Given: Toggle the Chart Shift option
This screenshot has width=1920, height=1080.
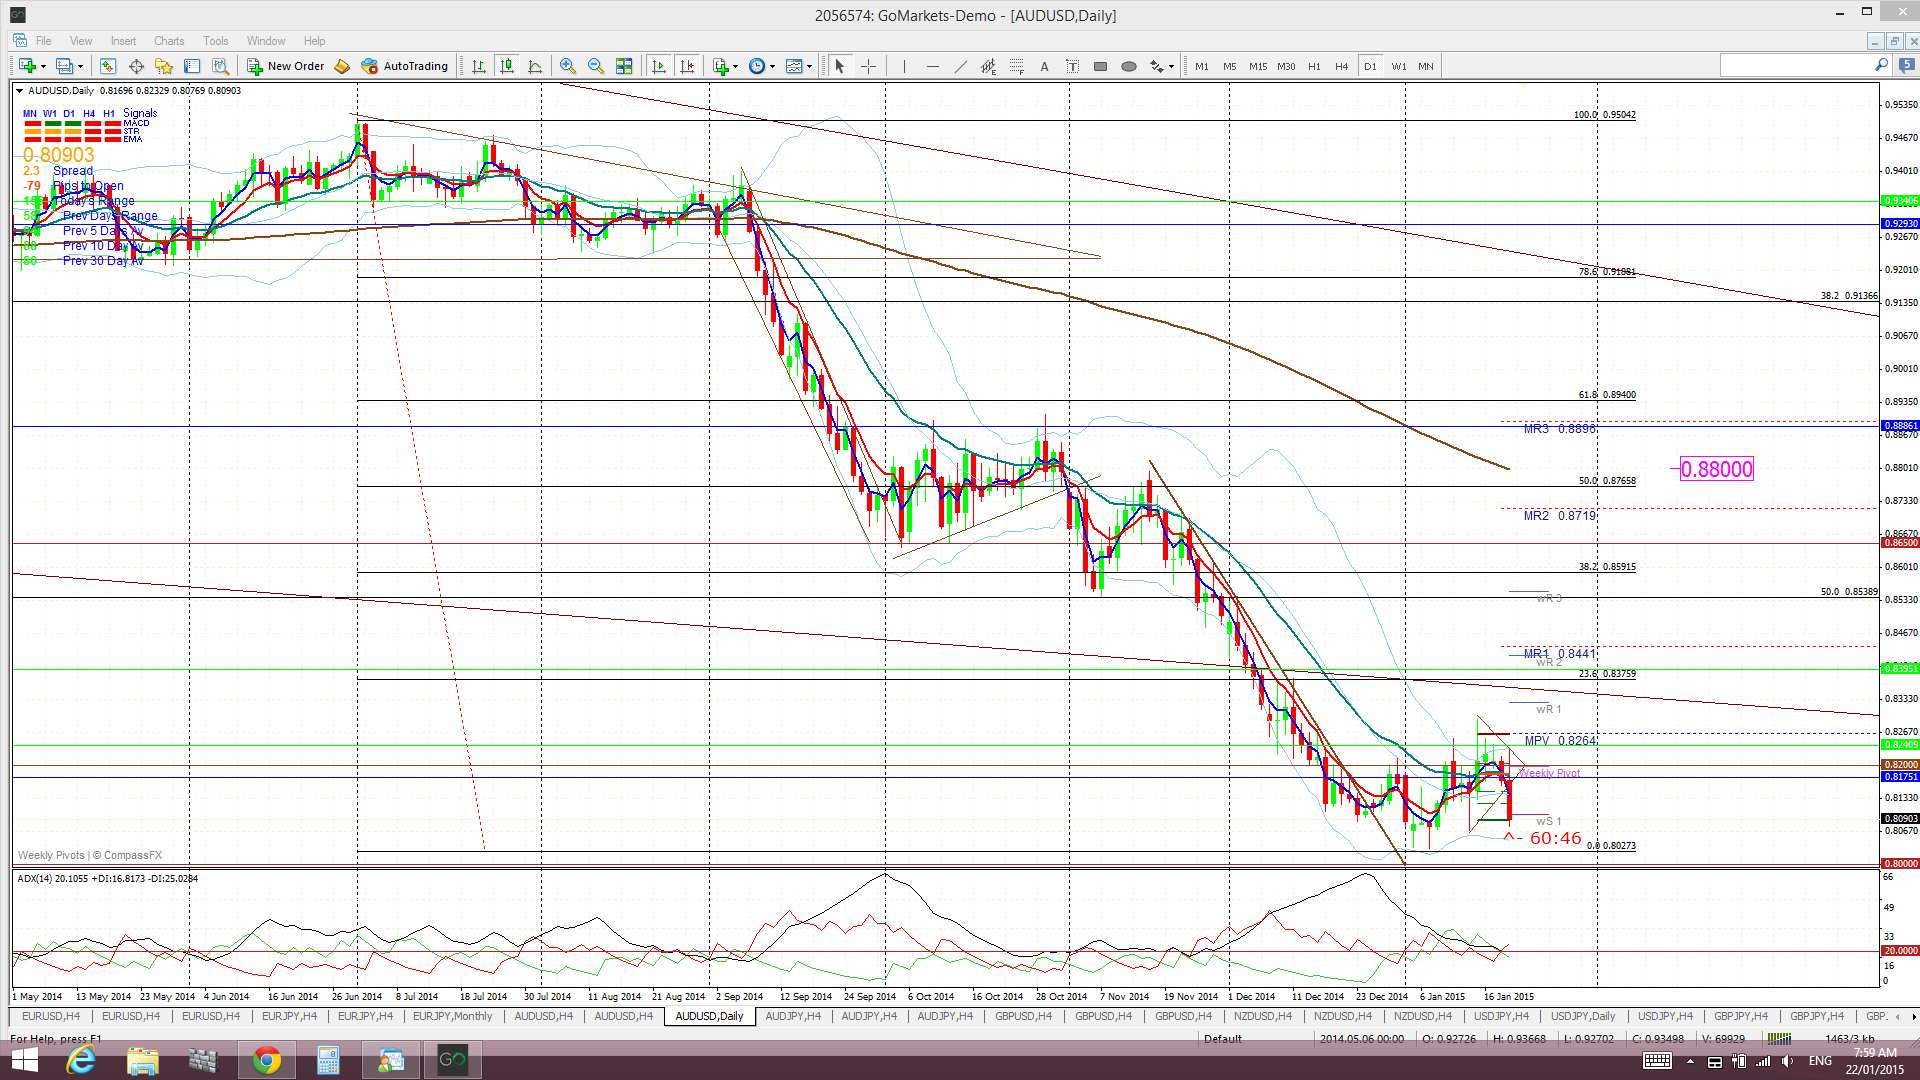Looking at the screenshot, I should pos(686,66).
